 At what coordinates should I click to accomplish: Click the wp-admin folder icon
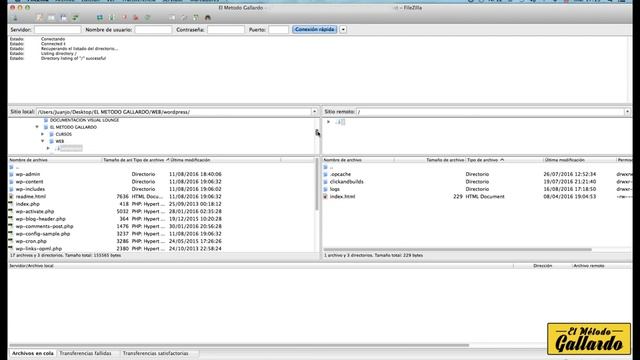tap(11, 174)
